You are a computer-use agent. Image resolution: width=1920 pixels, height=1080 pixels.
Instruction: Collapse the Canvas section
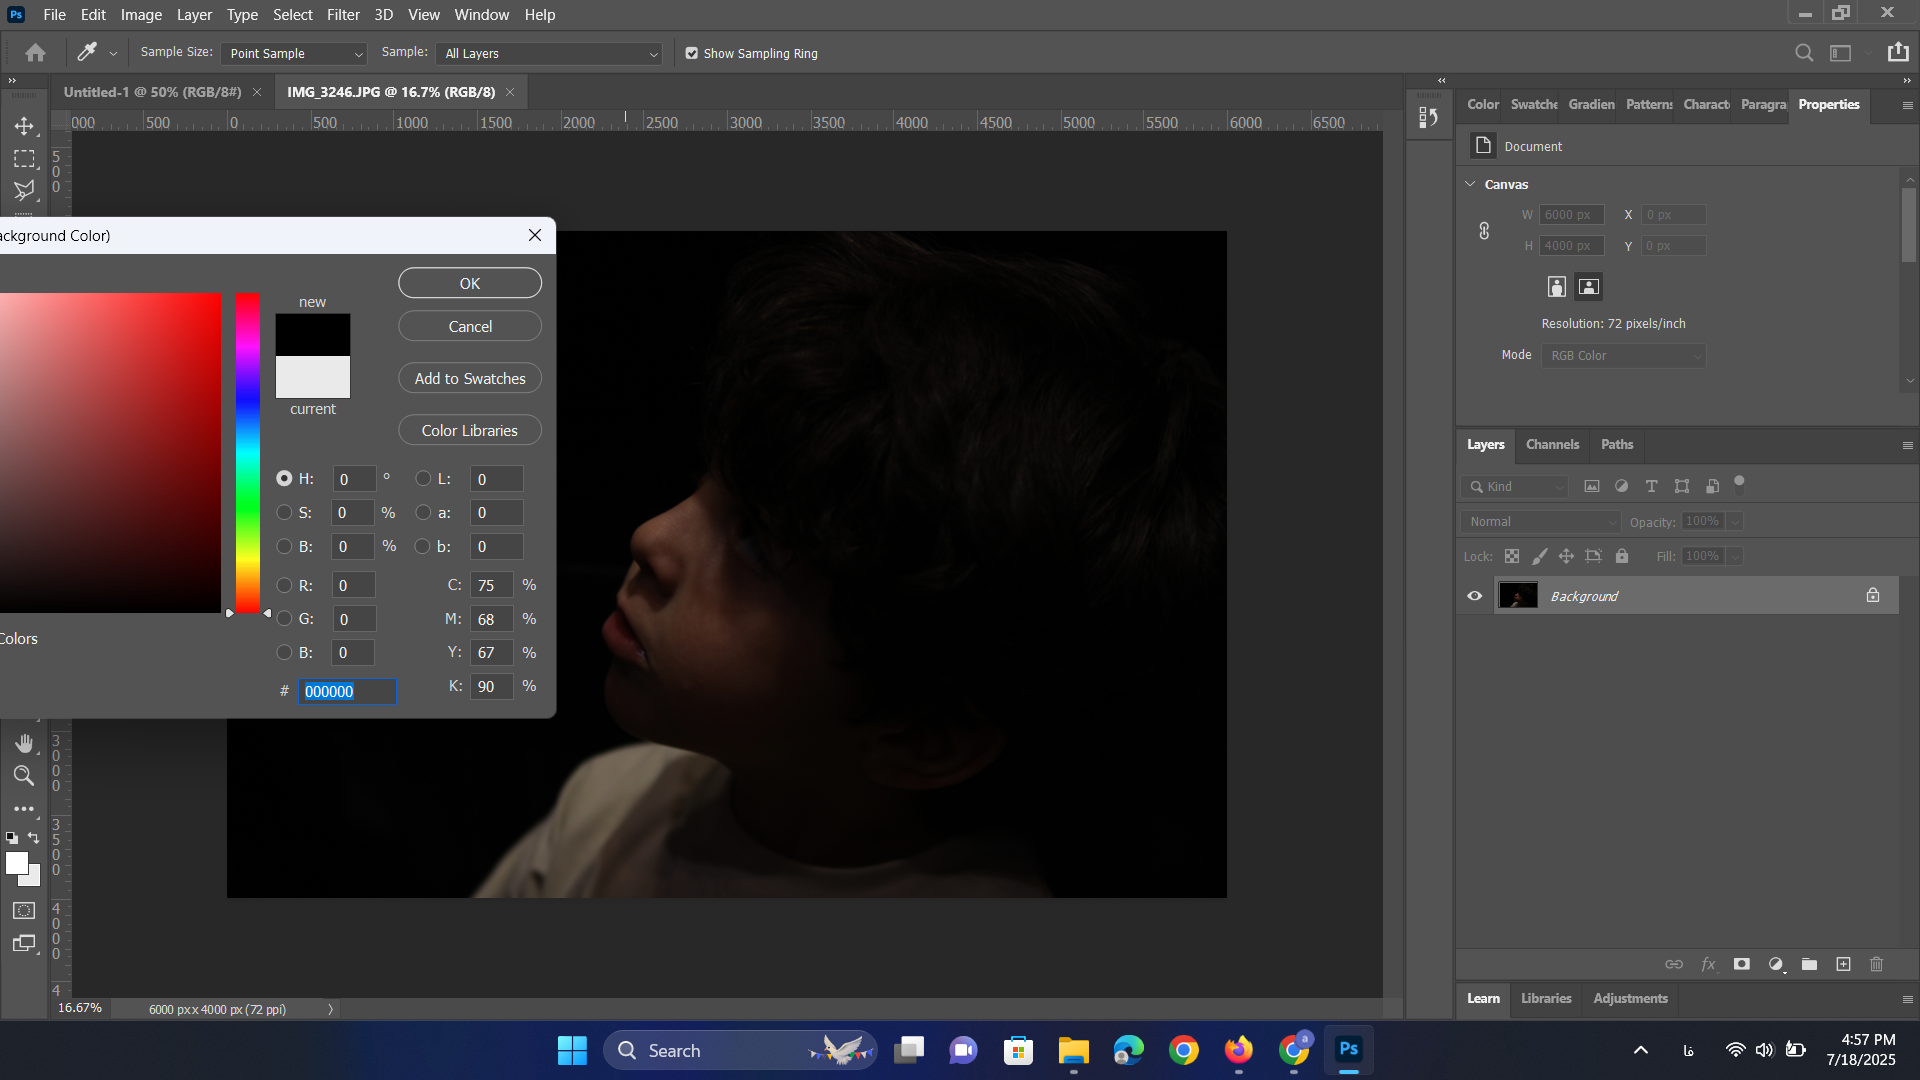click(1470, 184)
